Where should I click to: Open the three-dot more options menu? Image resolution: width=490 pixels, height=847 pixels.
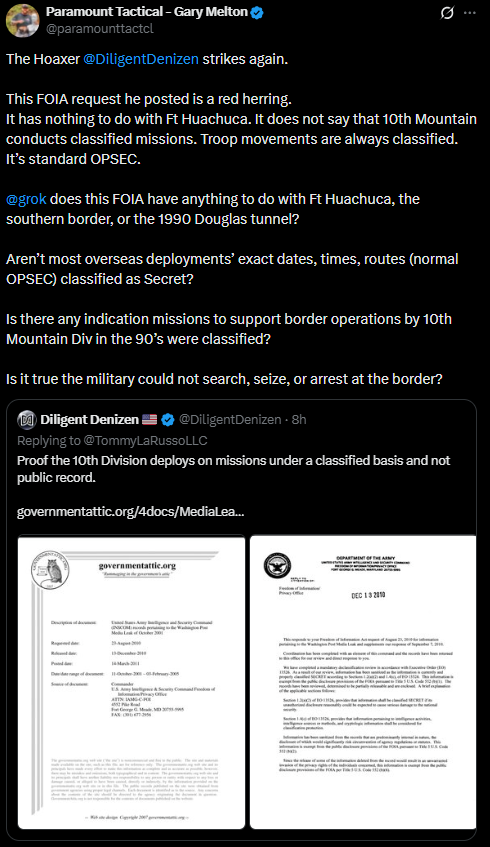[x=470, y=12]
